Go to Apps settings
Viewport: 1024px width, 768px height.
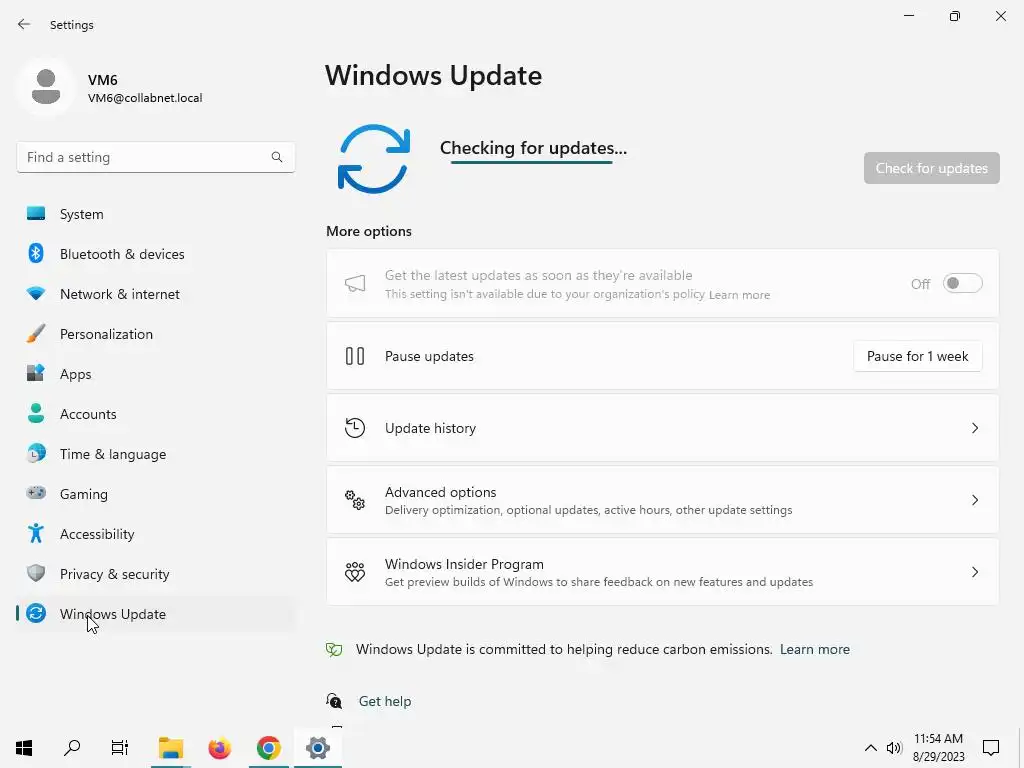[x=155, y=374]
